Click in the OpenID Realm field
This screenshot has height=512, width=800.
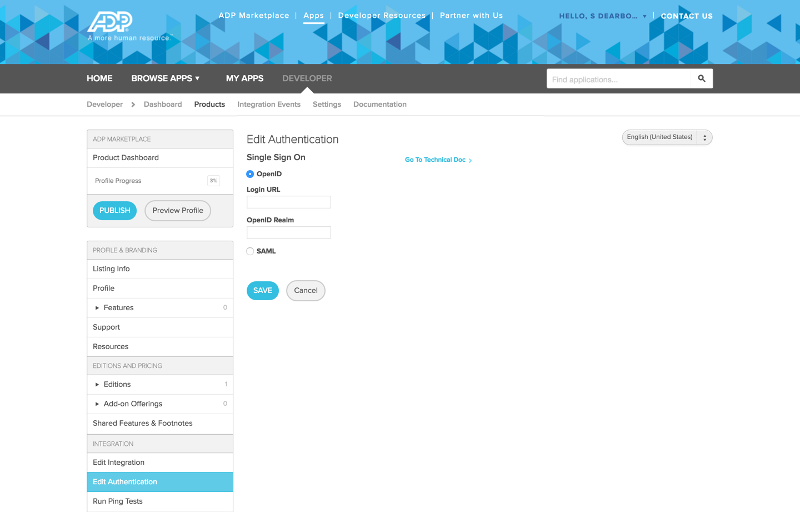tap(289, 233)
